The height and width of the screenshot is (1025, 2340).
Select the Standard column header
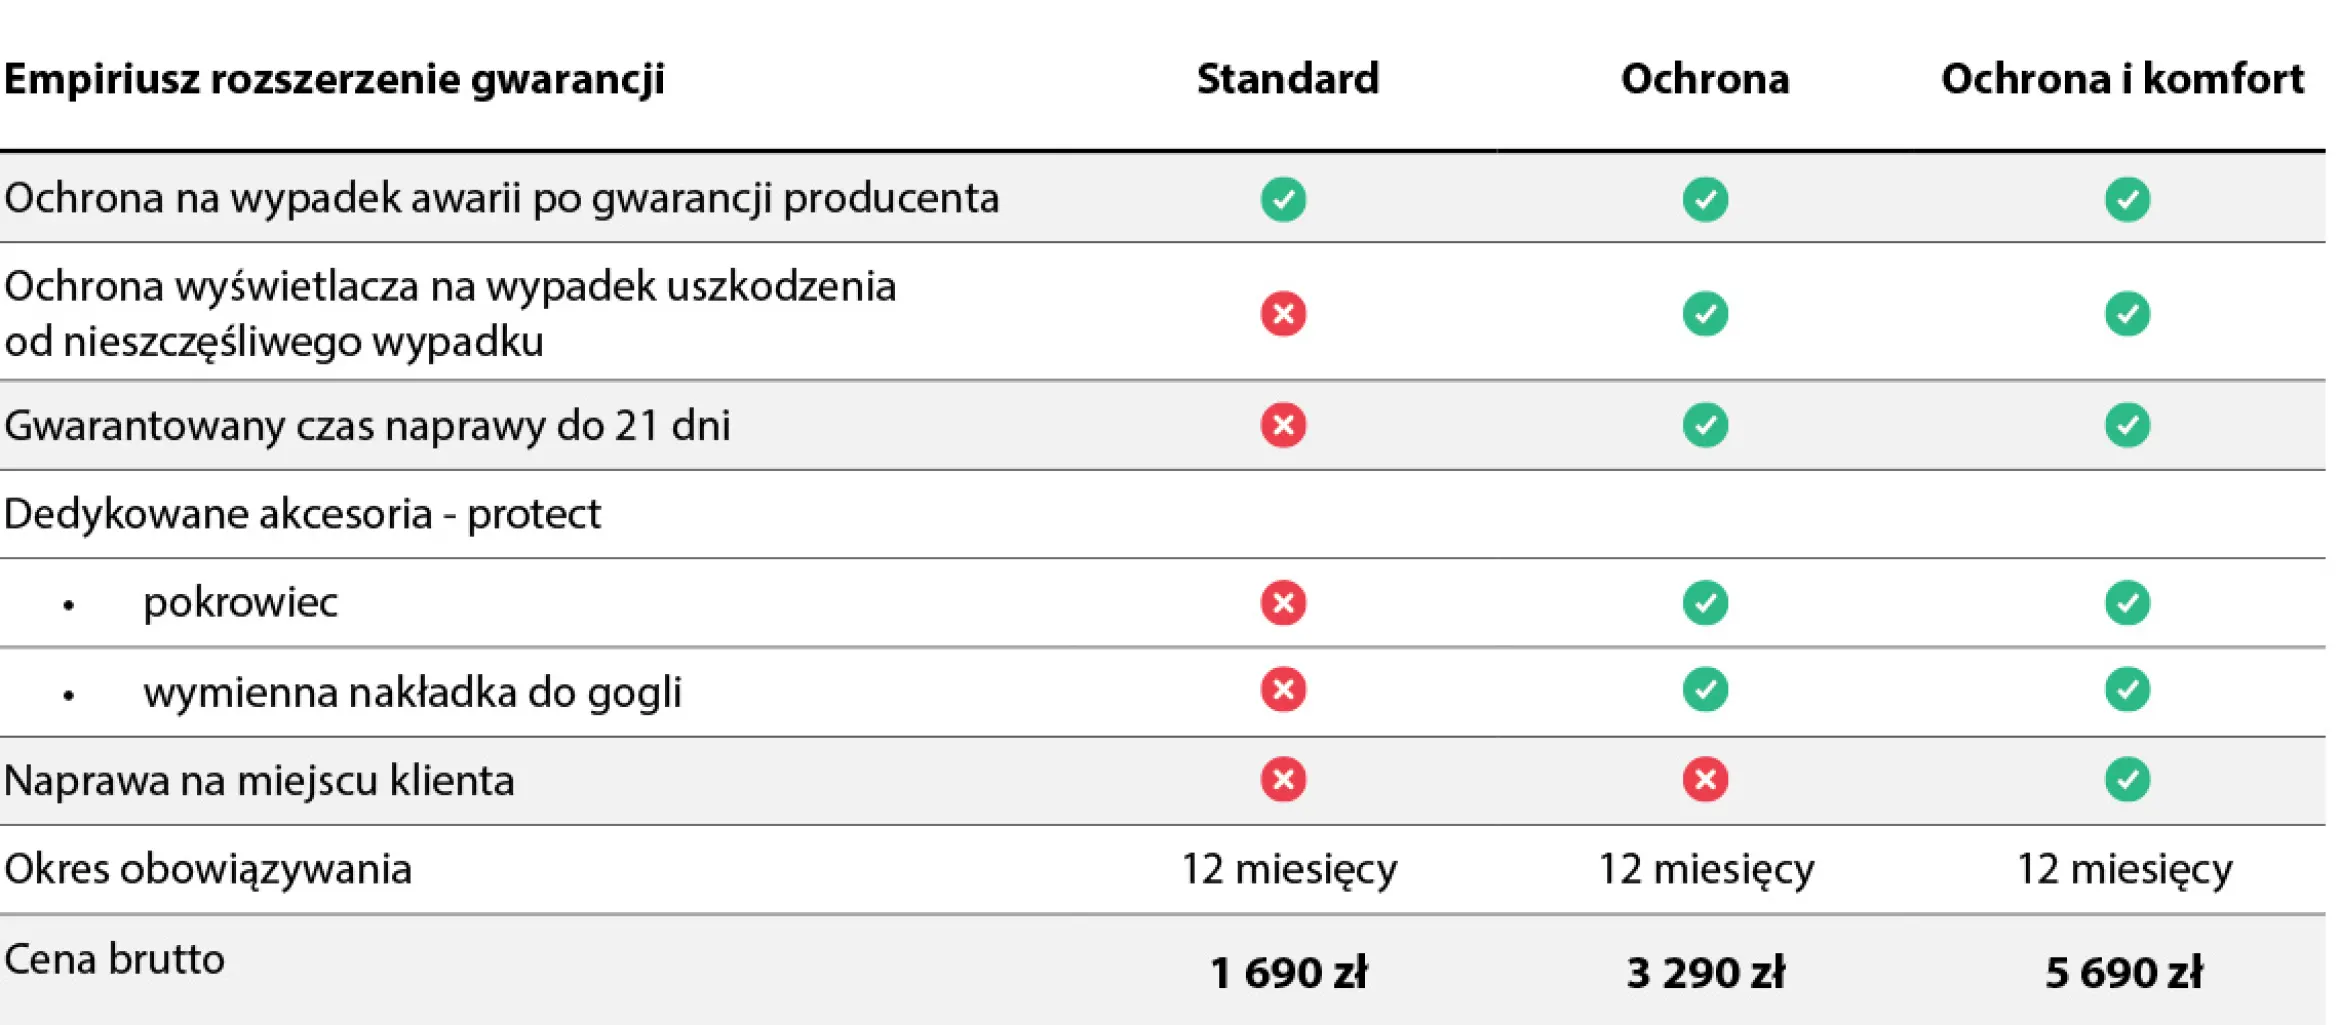coord(1288,79)
